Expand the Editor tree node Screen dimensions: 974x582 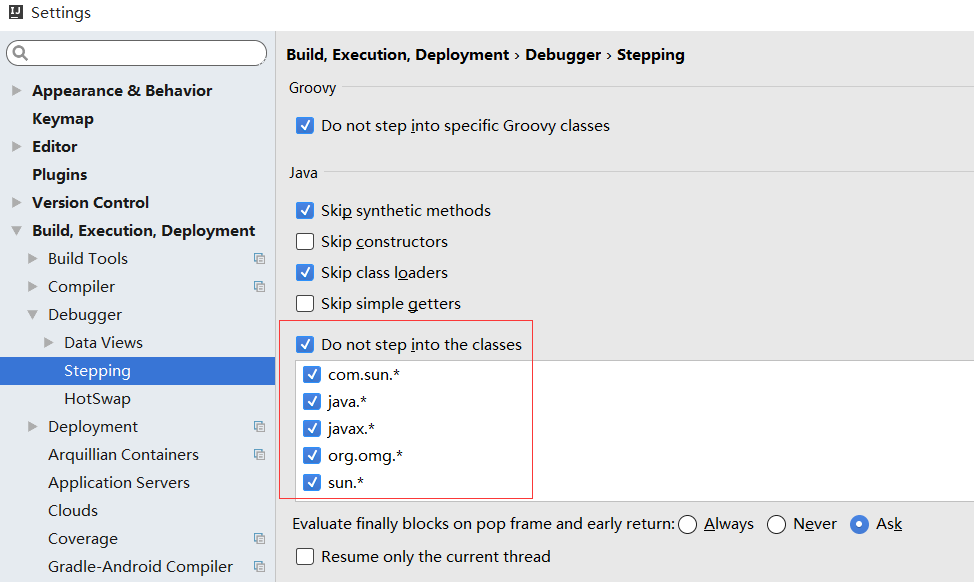[x=16, y=146]
